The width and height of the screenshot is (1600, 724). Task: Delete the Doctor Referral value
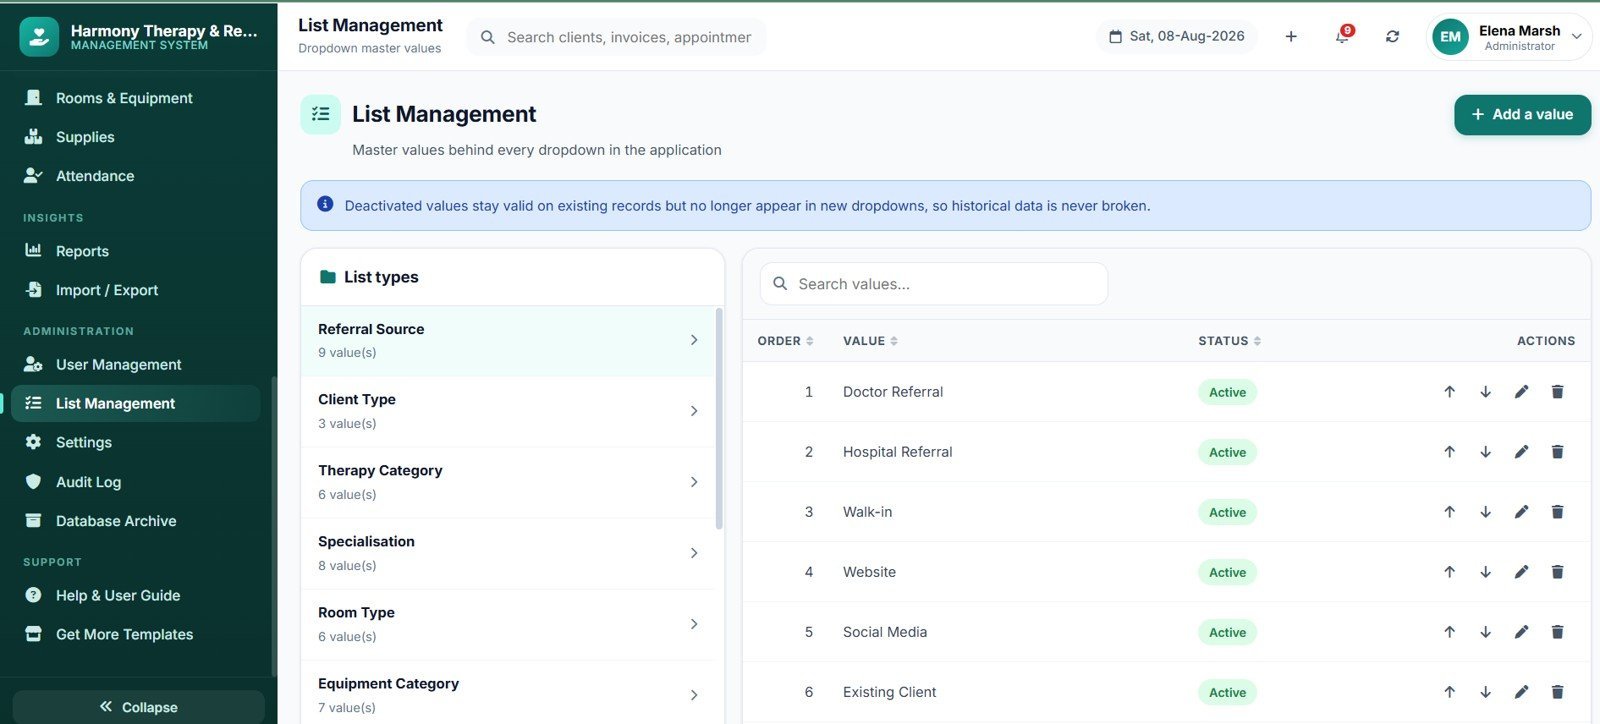(x=1557, y=392)
